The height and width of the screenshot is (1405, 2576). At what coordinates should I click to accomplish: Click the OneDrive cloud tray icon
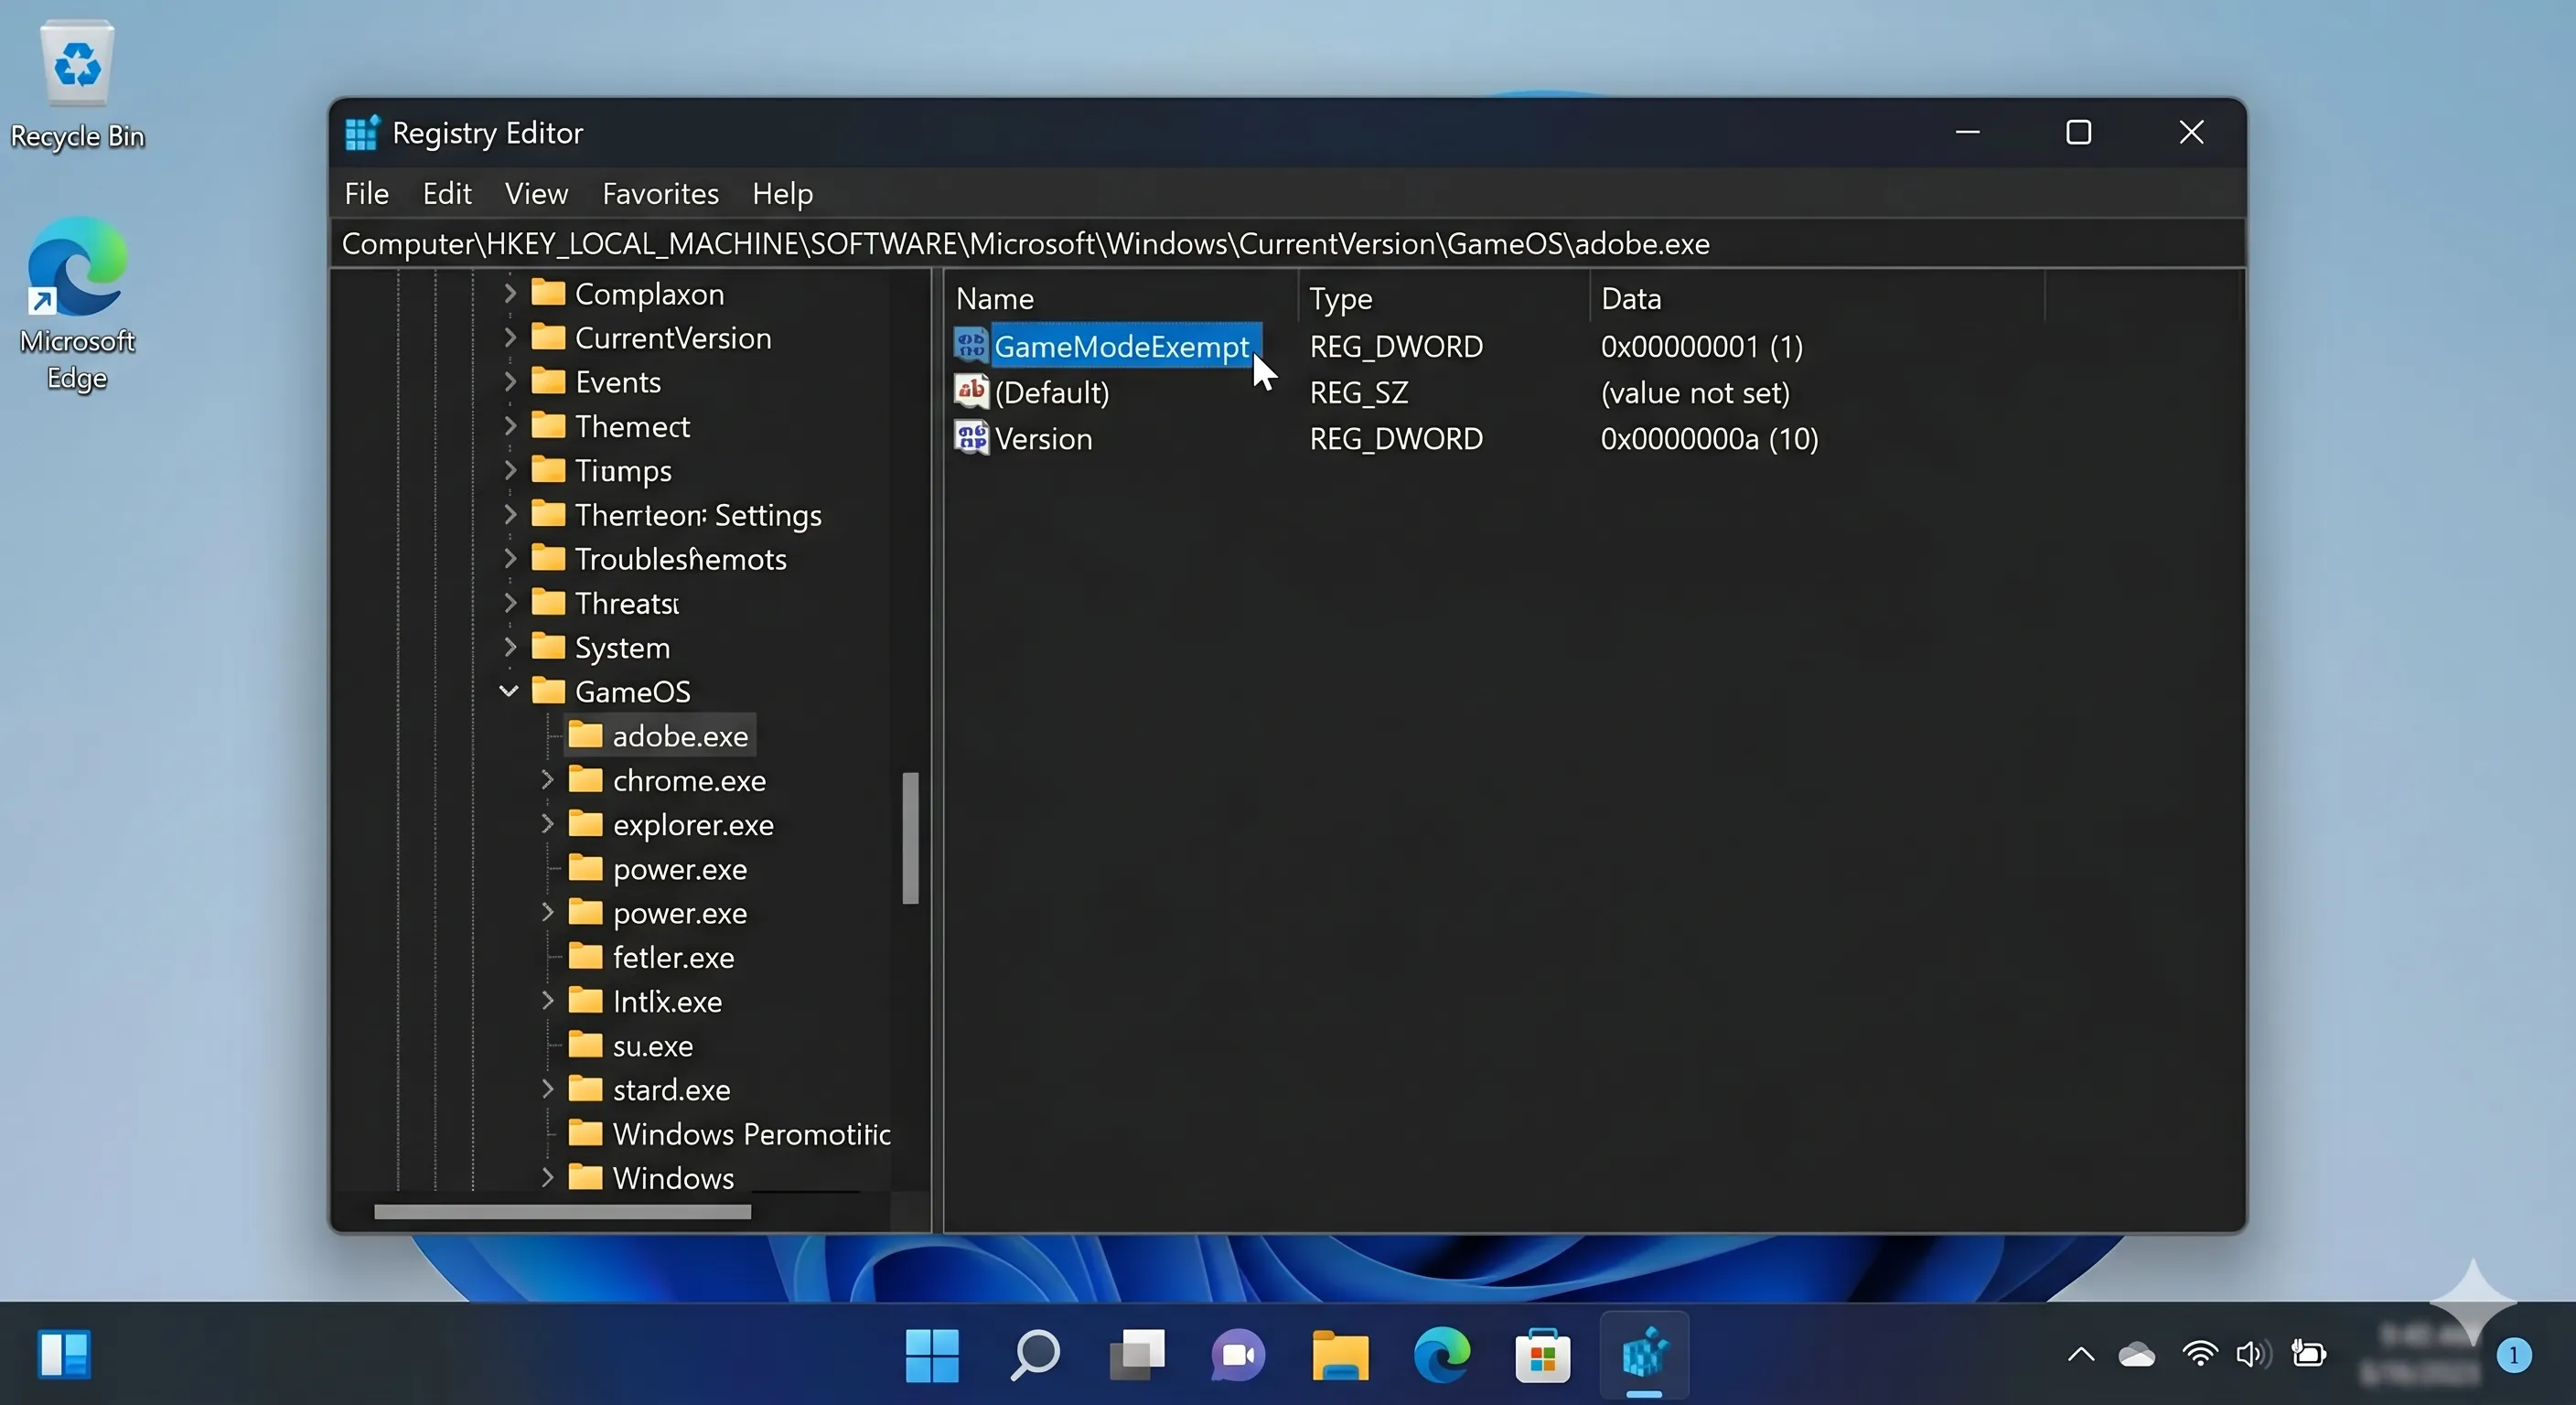pos(2137,1355)
